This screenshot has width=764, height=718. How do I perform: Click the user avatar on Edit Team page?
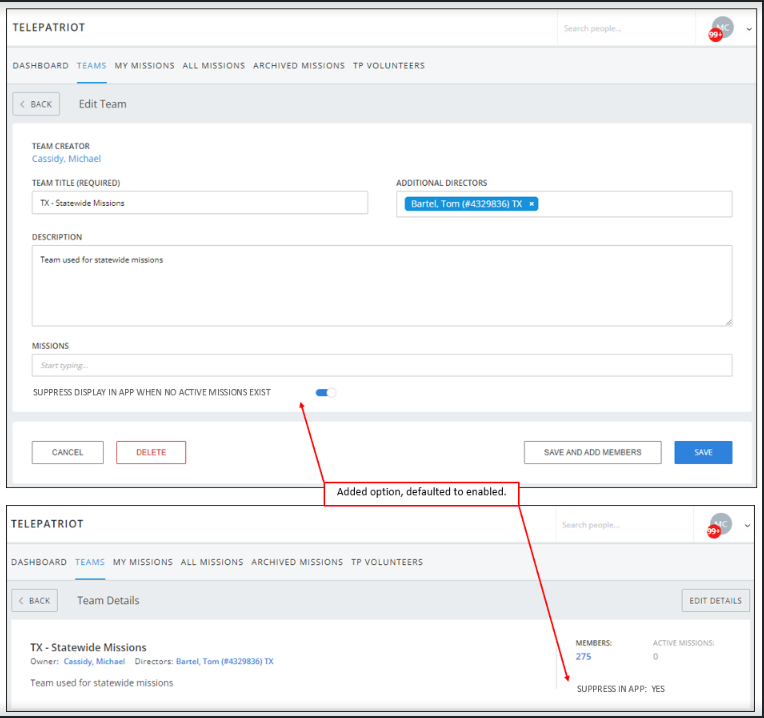[722, 27]
